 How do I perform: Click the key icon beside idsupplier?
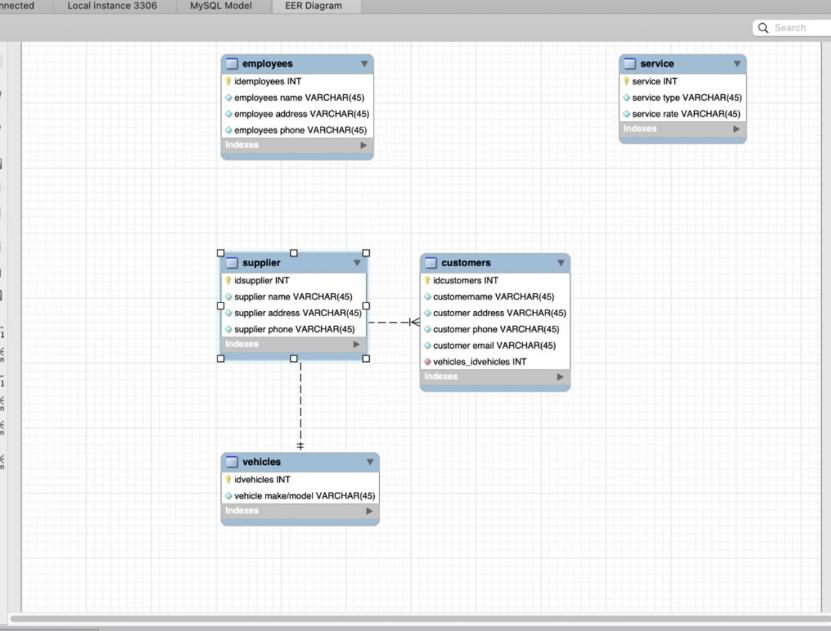[229, 280]
